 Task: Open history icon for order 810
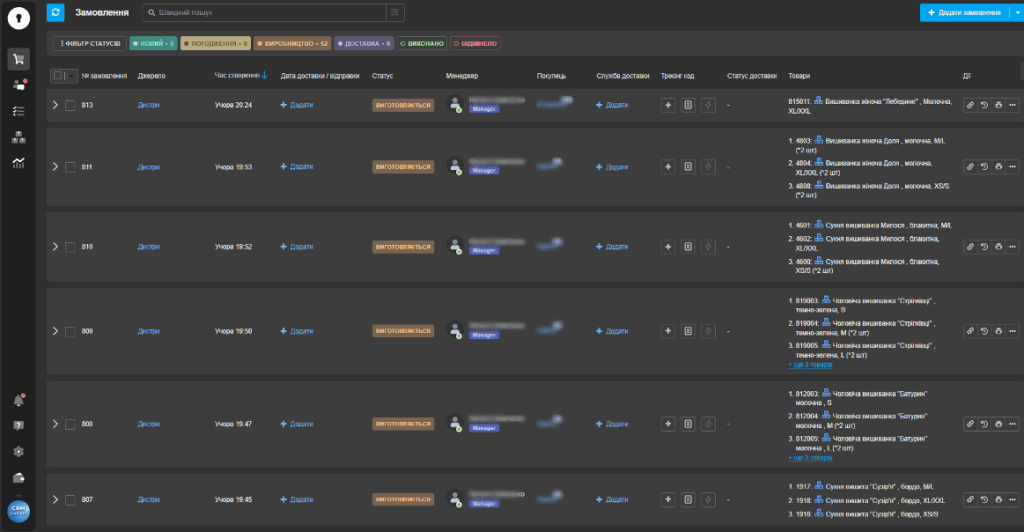984,245
